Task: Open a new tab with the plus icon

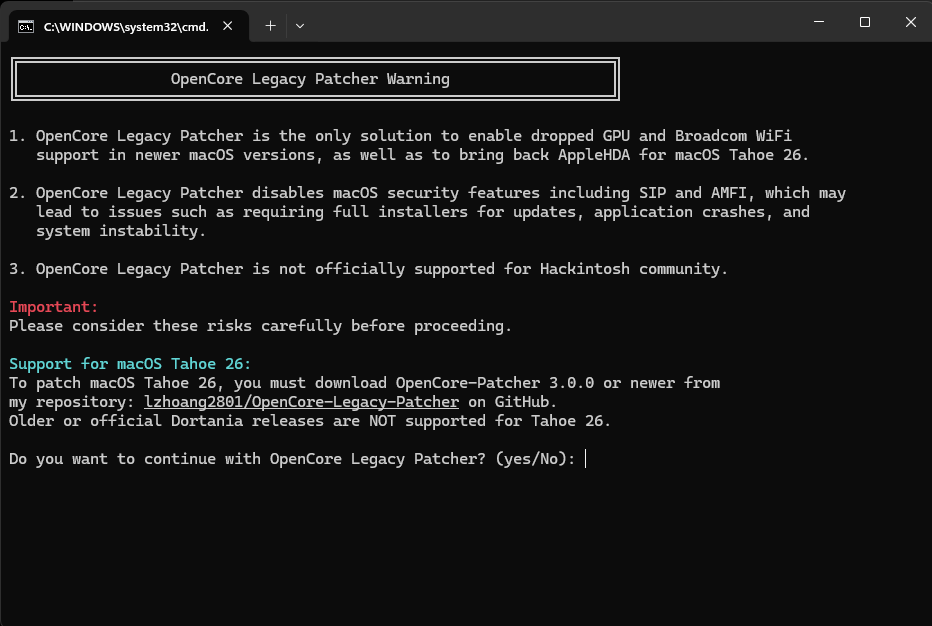Action: [270, 26]
